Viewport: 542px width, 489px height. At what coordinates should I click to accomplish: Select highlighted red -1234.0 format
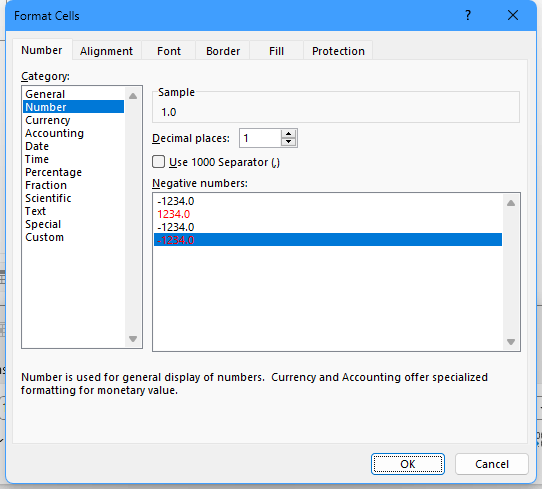pos(328,240)
